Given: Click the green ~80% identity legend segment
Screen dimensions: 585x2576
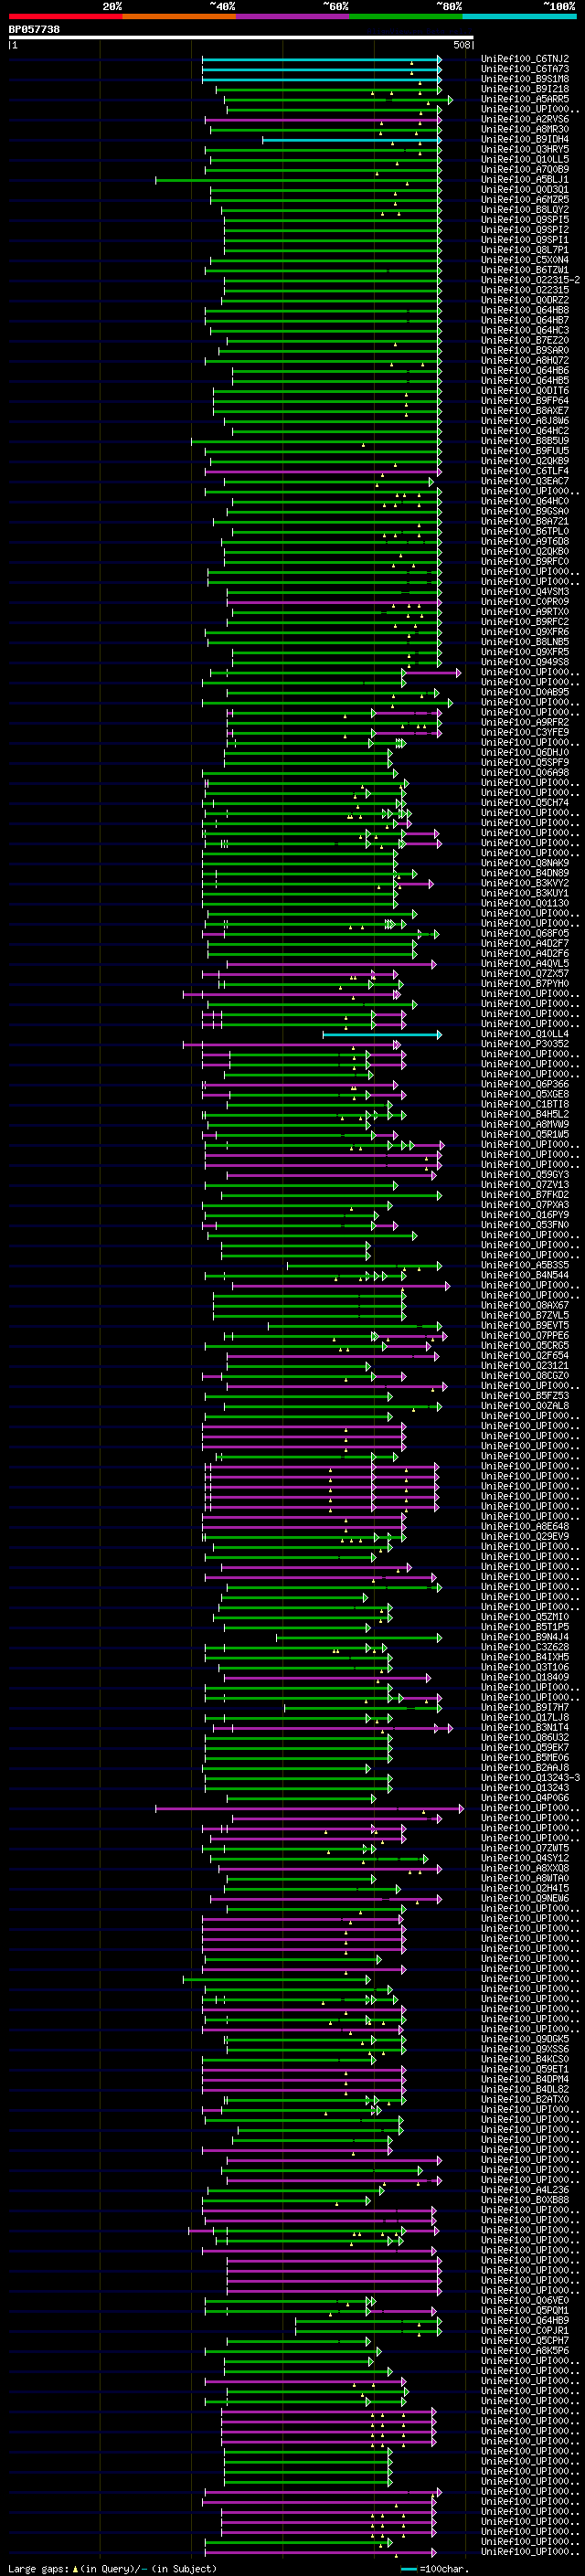Looking at the screenshot, I should tap(406, 16).
